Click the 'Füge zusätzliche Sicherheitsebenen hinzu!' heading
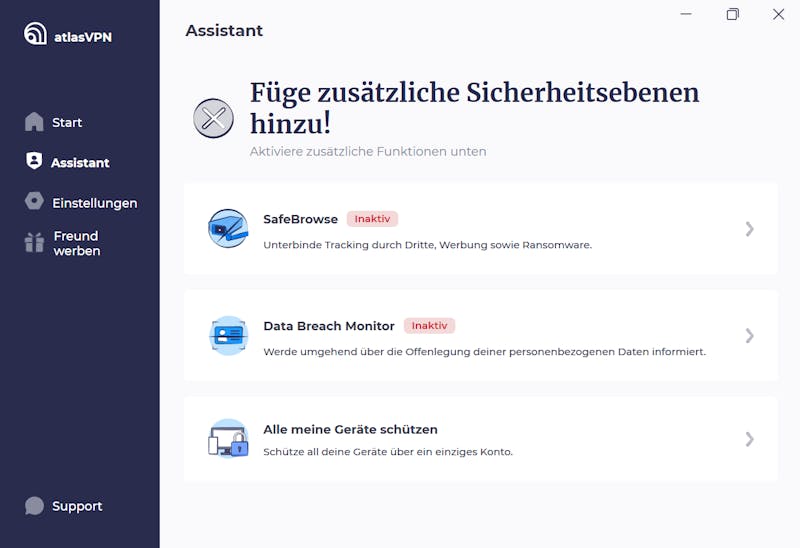The height and width of the screenshot is (548, 800). tap(474, 108)
